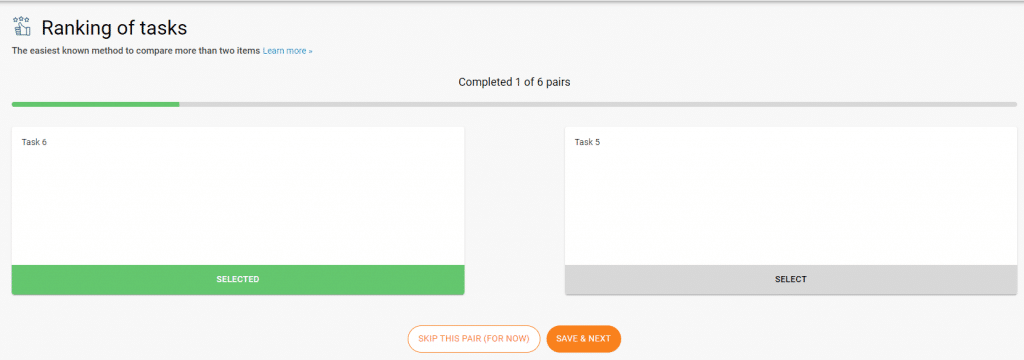The width and height of the screenshot is (1024, 360).
Task: Click the thumbs-up ranking icon beside the title
Action: pos(22,27)
